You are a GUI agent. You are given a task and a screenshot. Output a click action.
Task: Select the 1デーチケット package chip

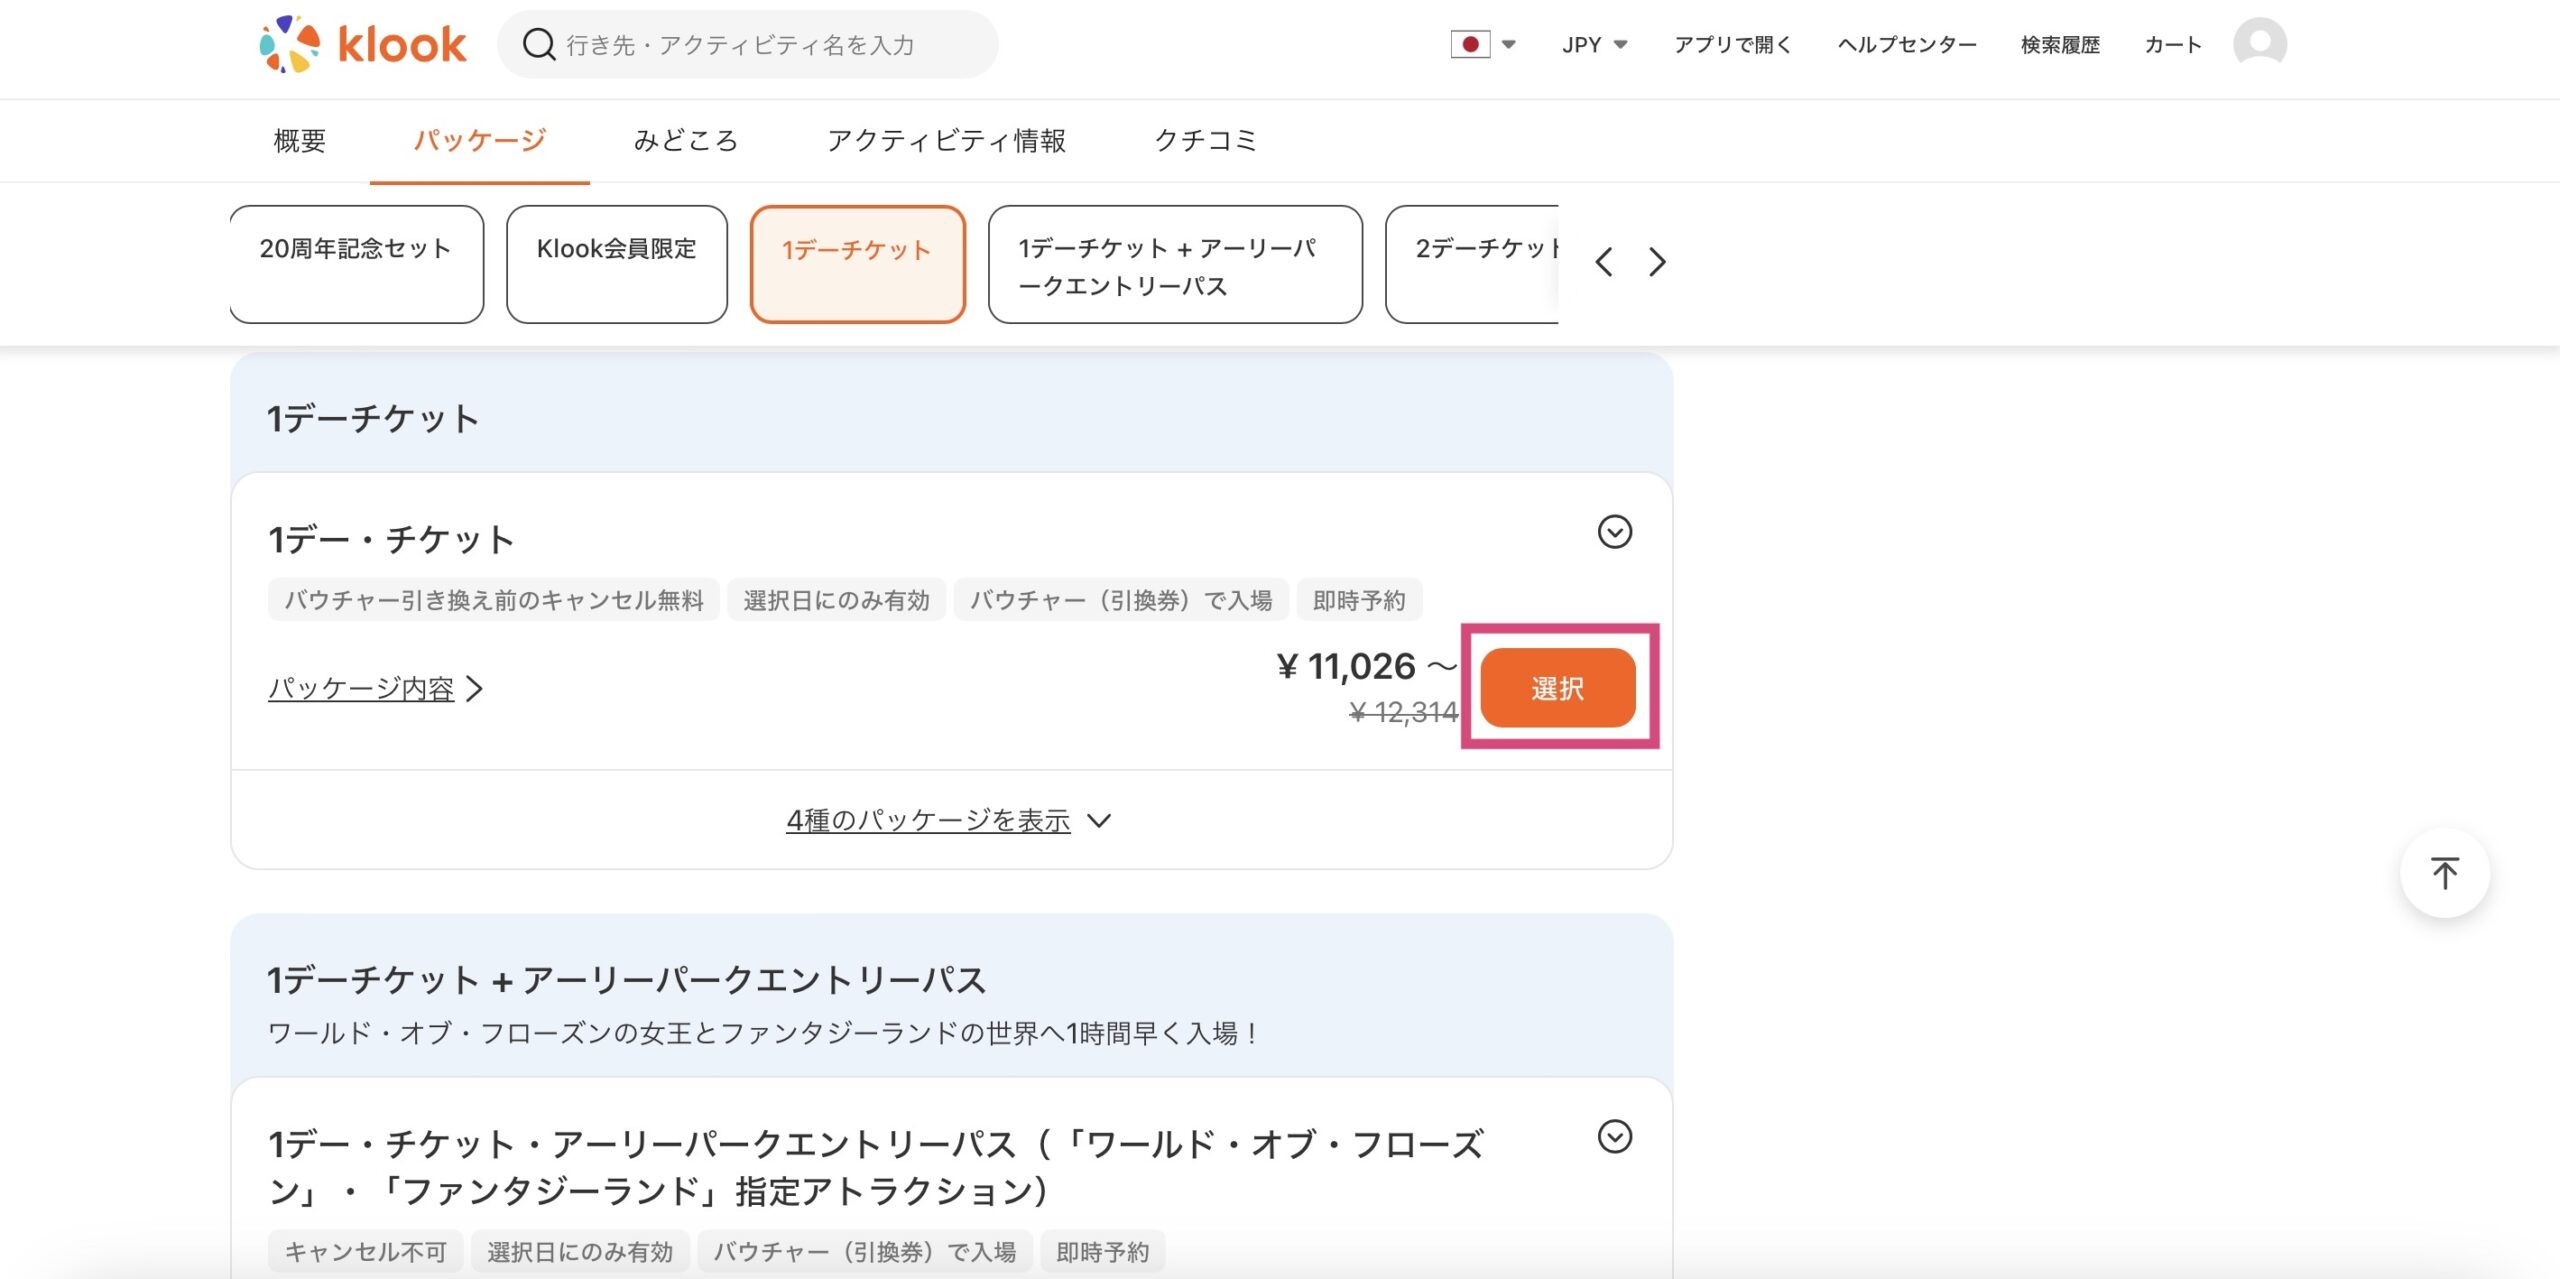click(x=857, y=264)
